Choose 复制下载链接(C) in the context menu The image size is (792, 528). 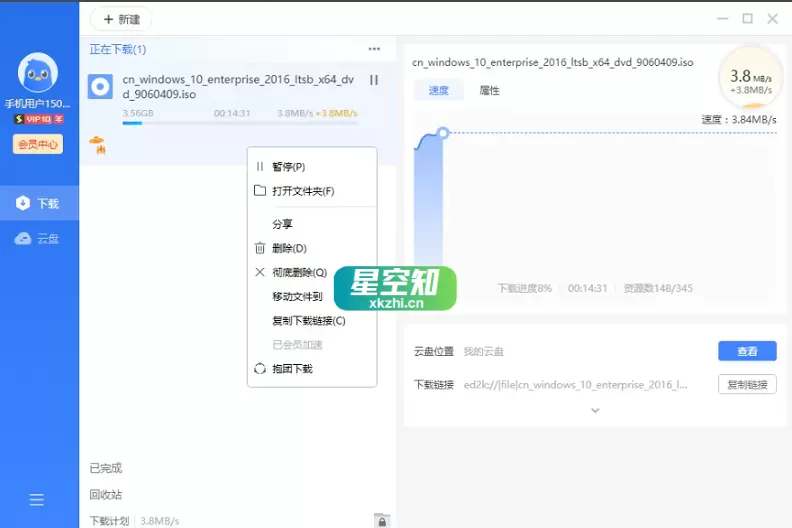(x=312, y=321)
